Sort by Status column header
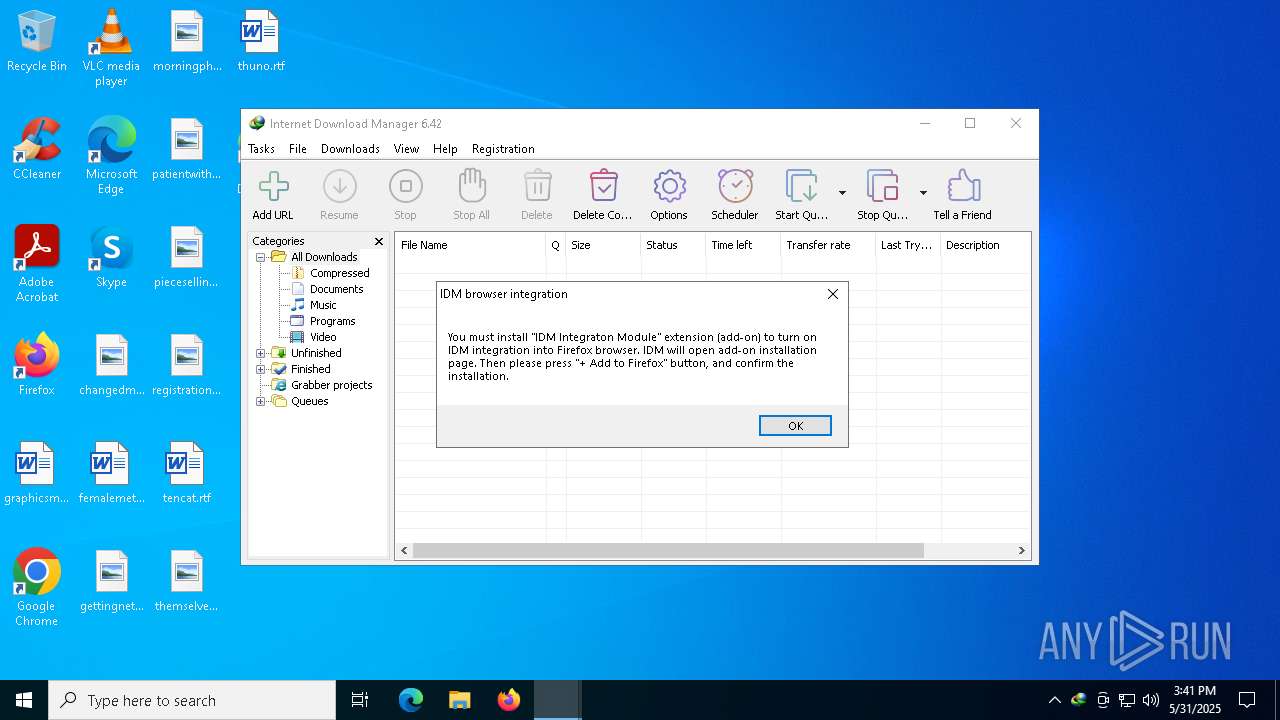The image size is (1280, 720). (x=673, y=245)
